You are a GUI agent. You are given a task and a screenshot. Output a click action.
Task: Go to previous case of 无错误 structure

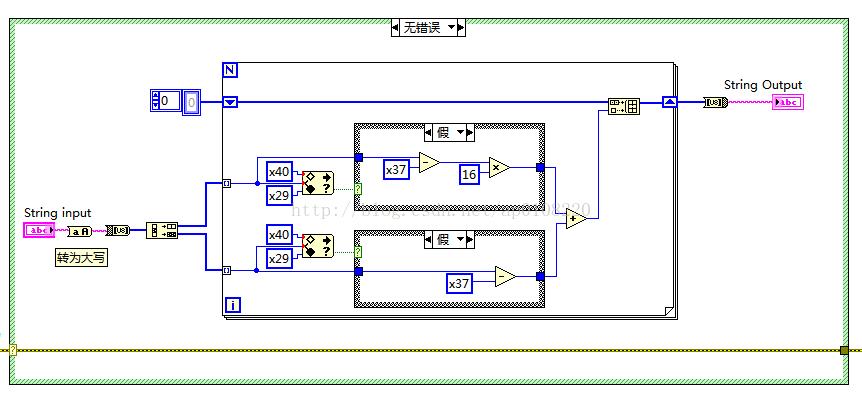click(x=395, y=27)
